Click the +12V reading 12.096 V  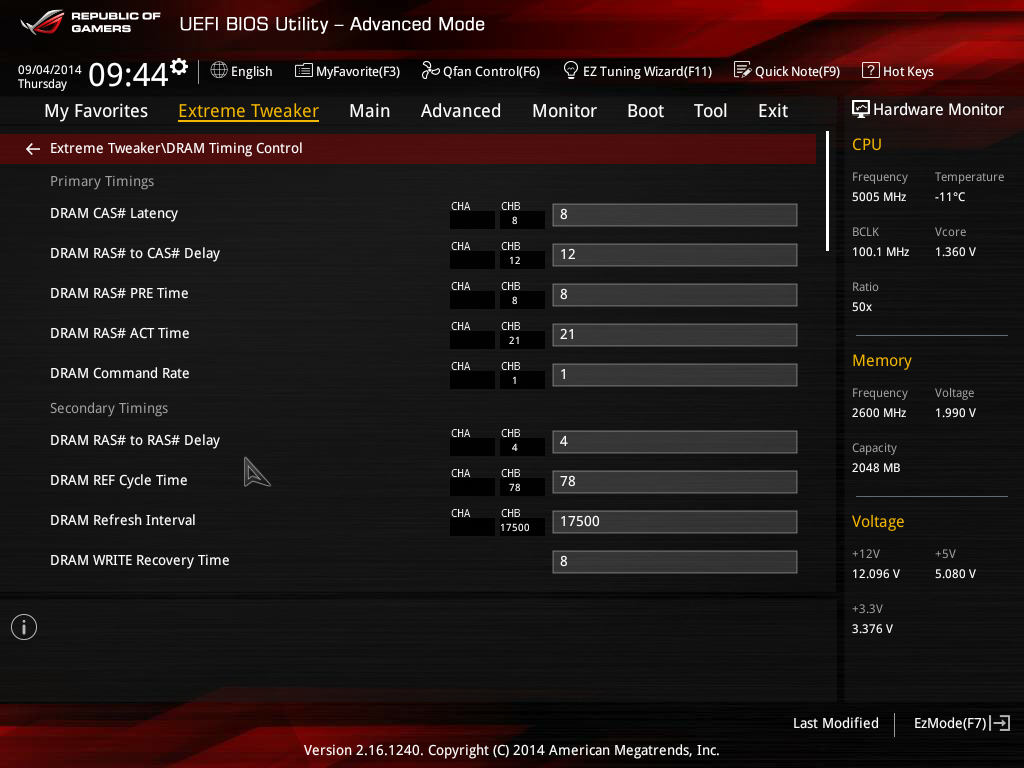(x=876, y=573)
